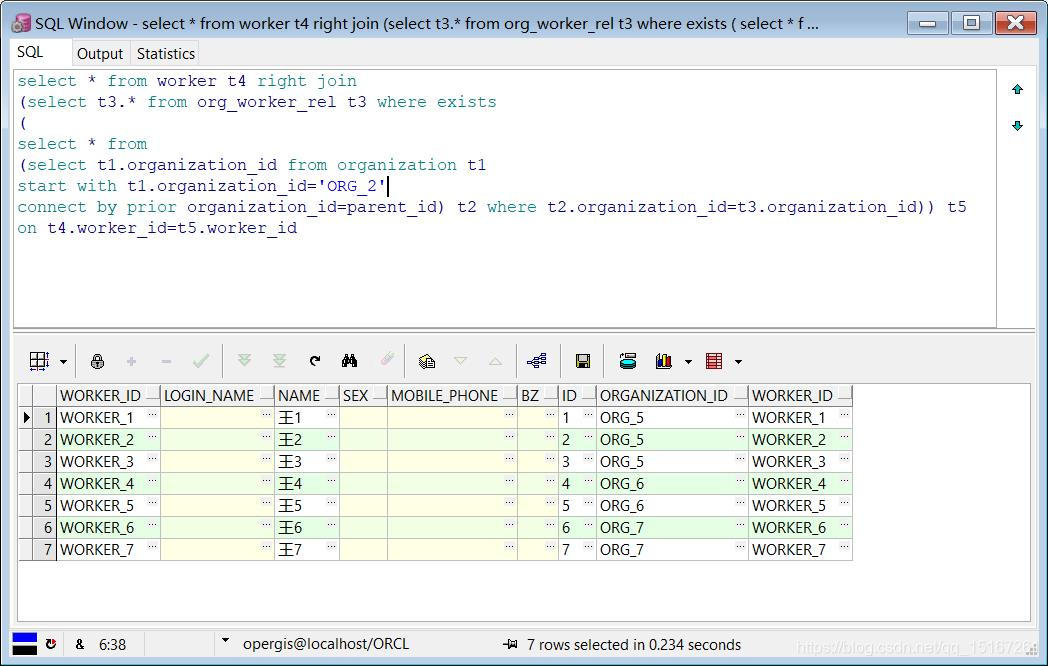Click the linked query tree icon
This screenshot has height=666, width=1048.
tap(537, 361)
